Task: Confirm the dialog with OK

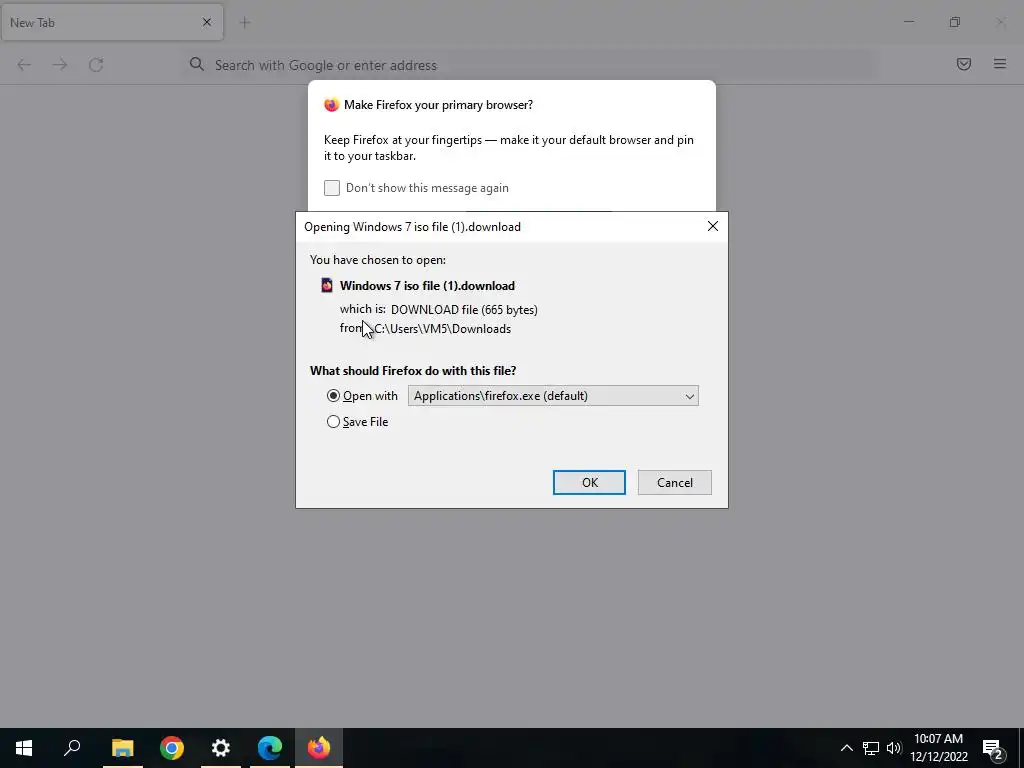Action: 589,483
